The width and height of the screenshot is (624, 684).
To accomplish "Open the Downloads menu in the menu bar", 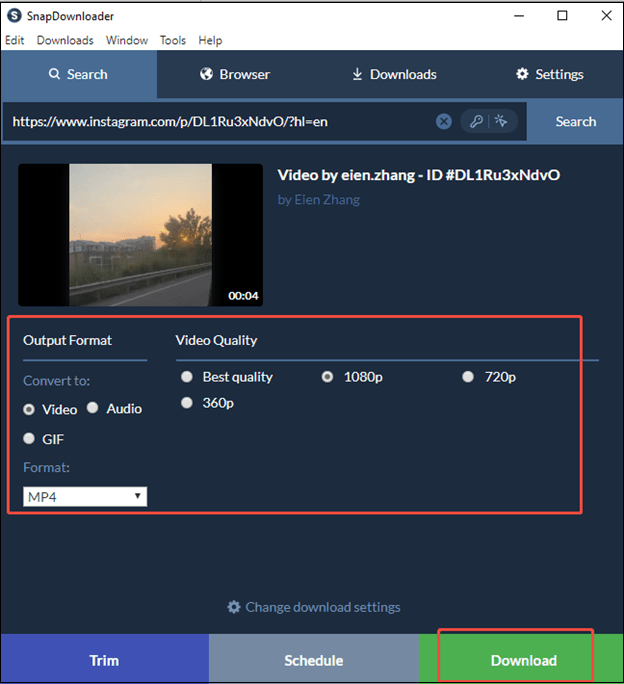I will pyautogui.click(x=65, y=40).
